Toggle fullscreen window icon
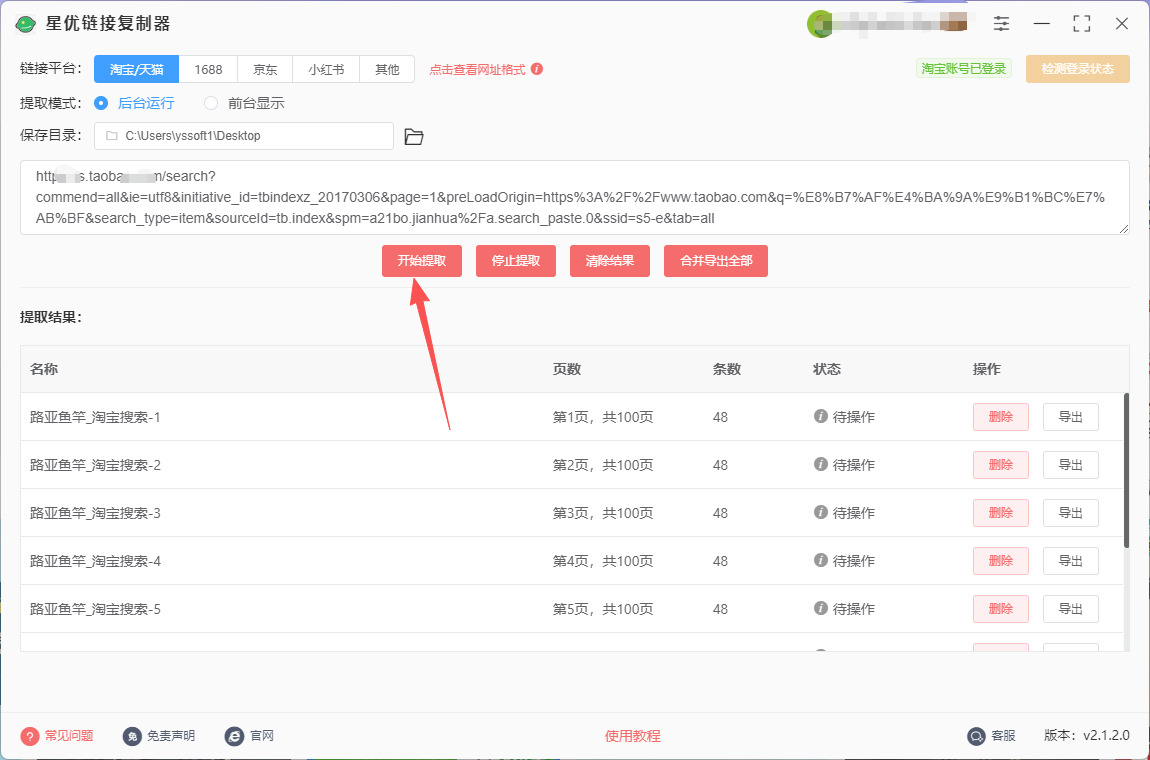The width and height of the screenshot is (1150, 760). [x=1082, y=23]
